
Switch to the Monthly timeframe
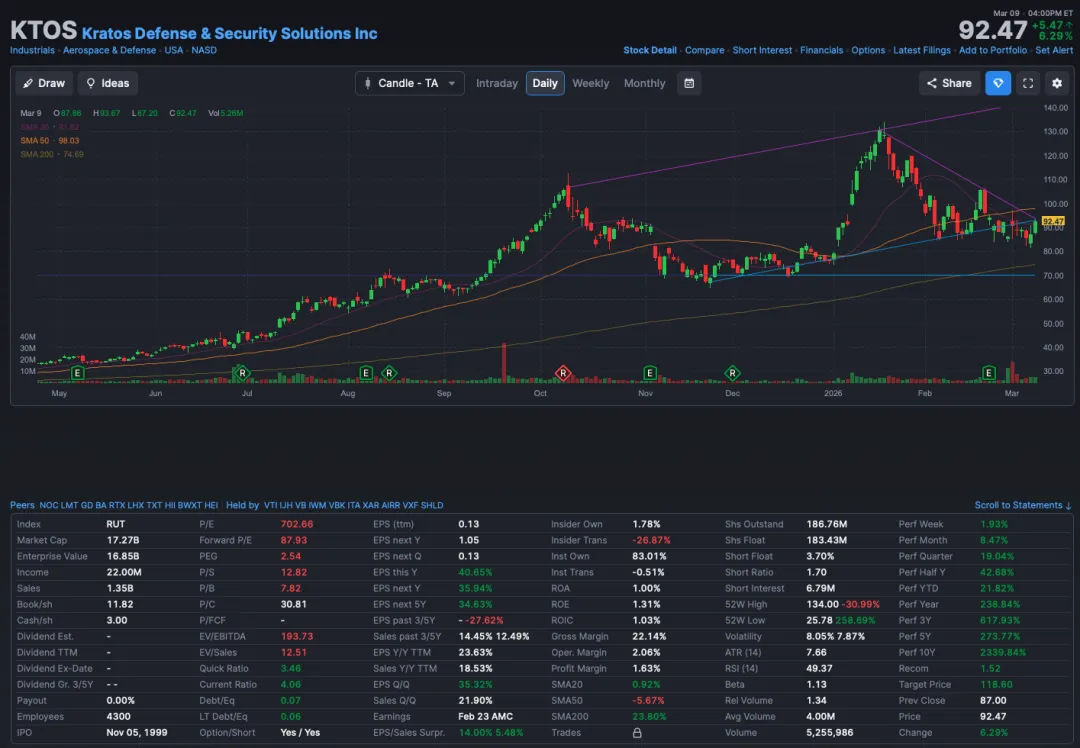(x=645, y=83)
